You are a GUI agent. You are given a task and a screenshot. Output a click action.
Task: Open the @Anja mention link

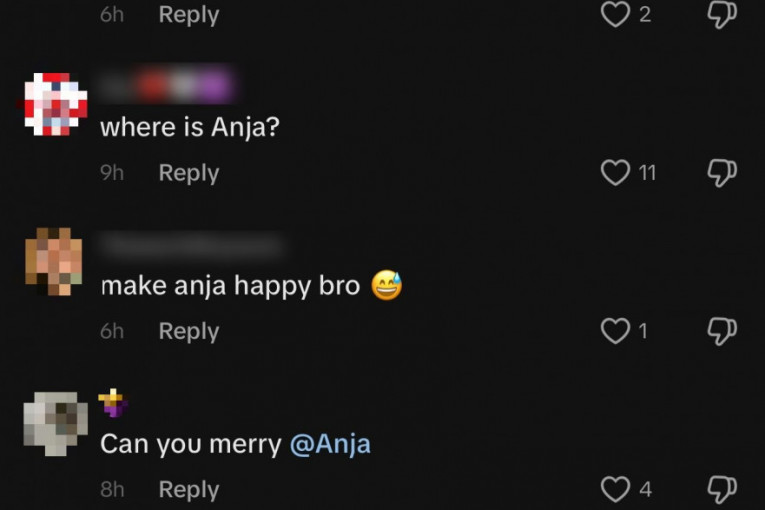point(330,444)
